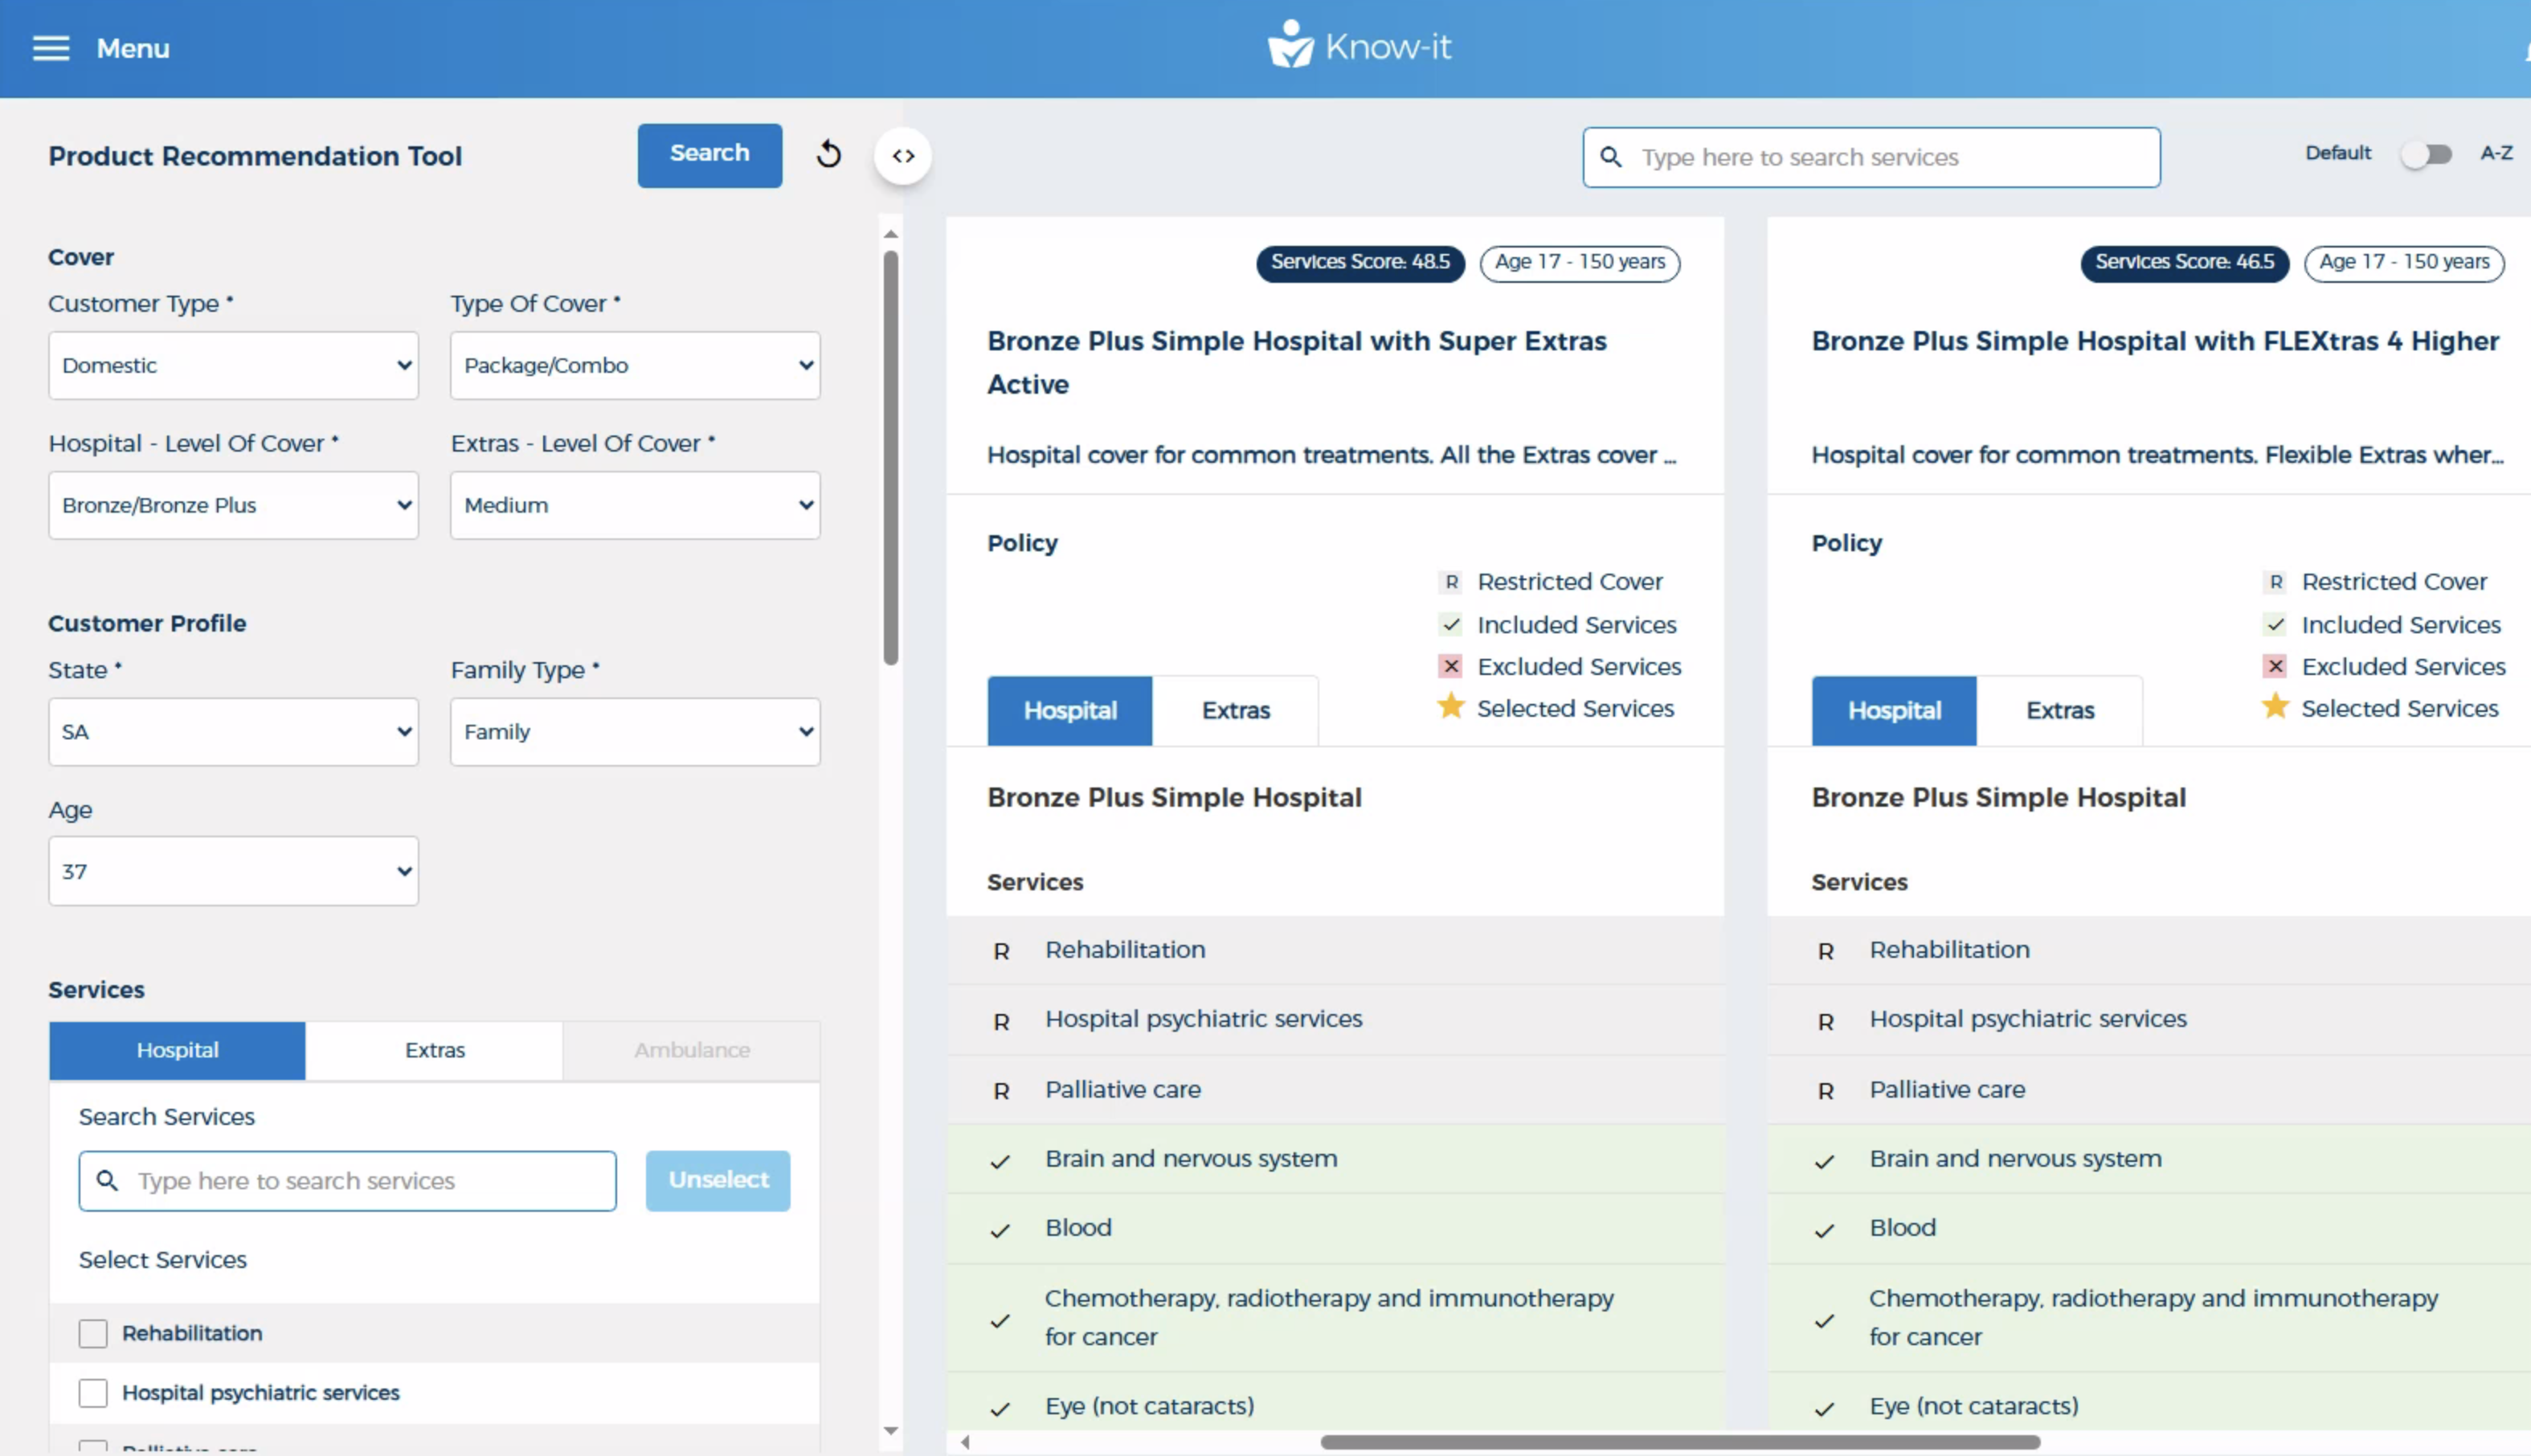Screen dimensions: 2531x1456
Task: Click the Unselect button
Action: click(717, 1180)
